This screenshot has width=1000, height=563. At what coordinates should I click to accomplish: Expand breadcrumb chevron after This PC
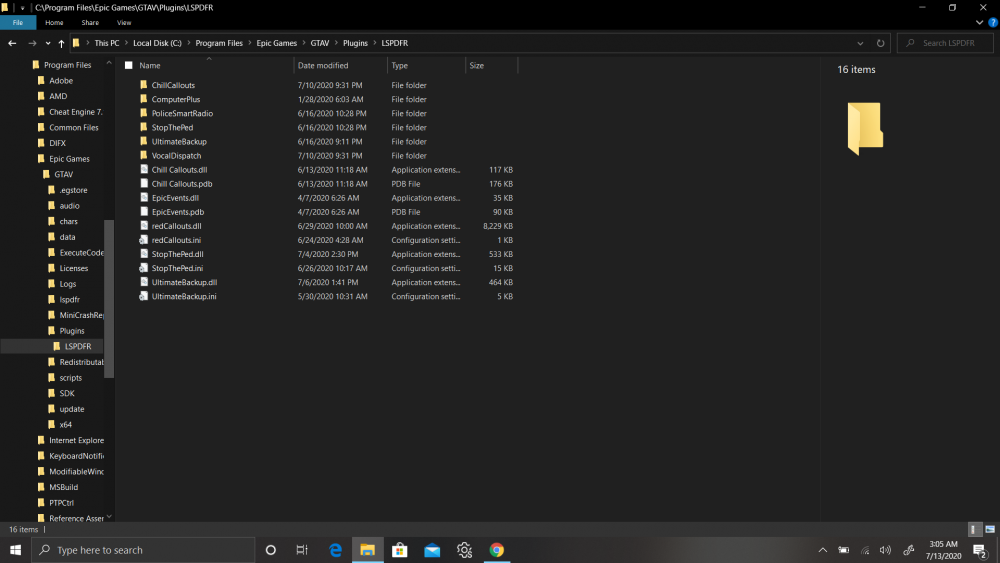[126, 43]
